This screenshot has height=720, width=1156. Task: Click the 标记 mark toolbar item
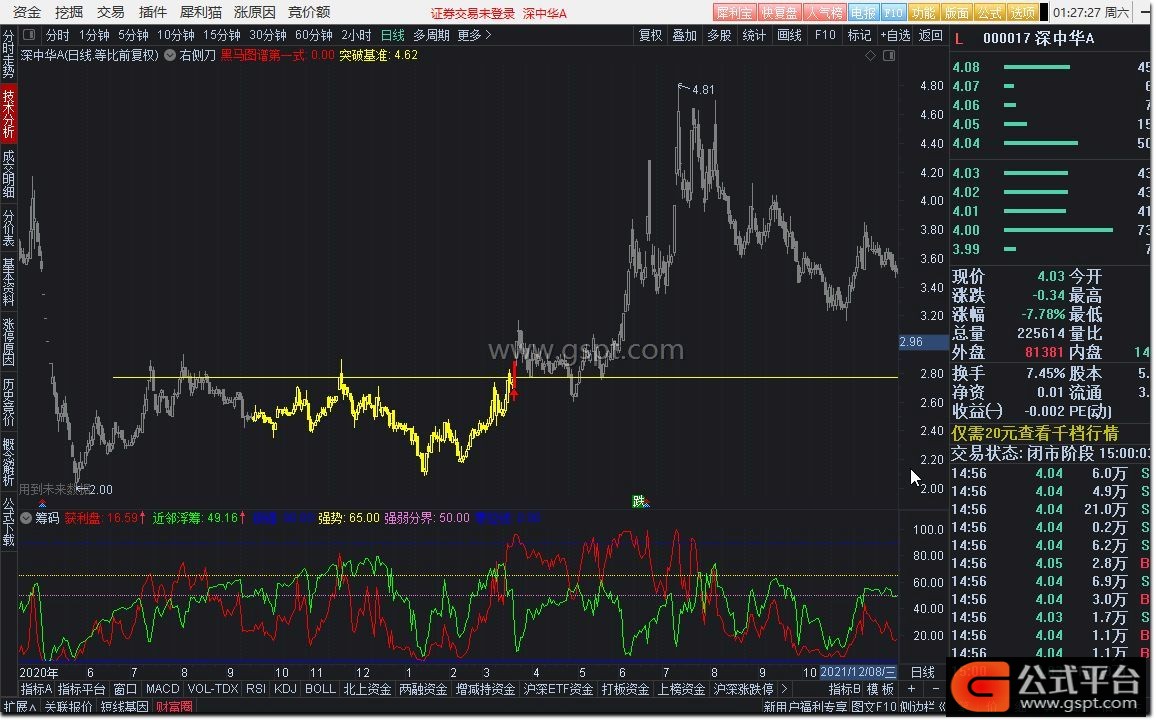859,35
